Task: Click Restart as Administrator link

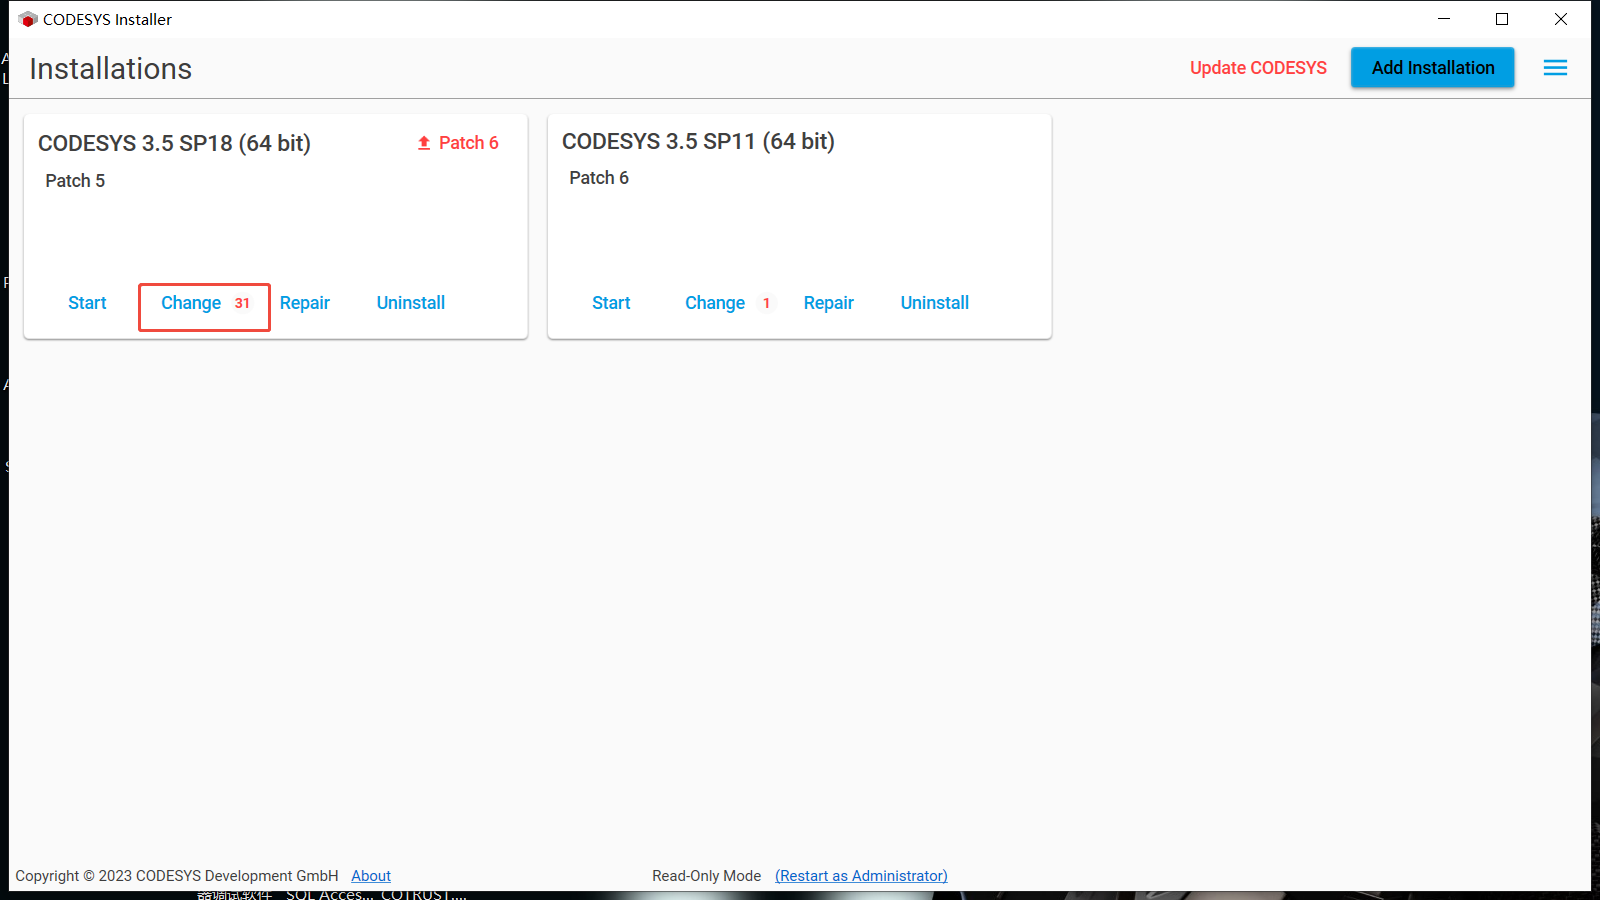Action: pyautogui.click(x=861, y=876)
